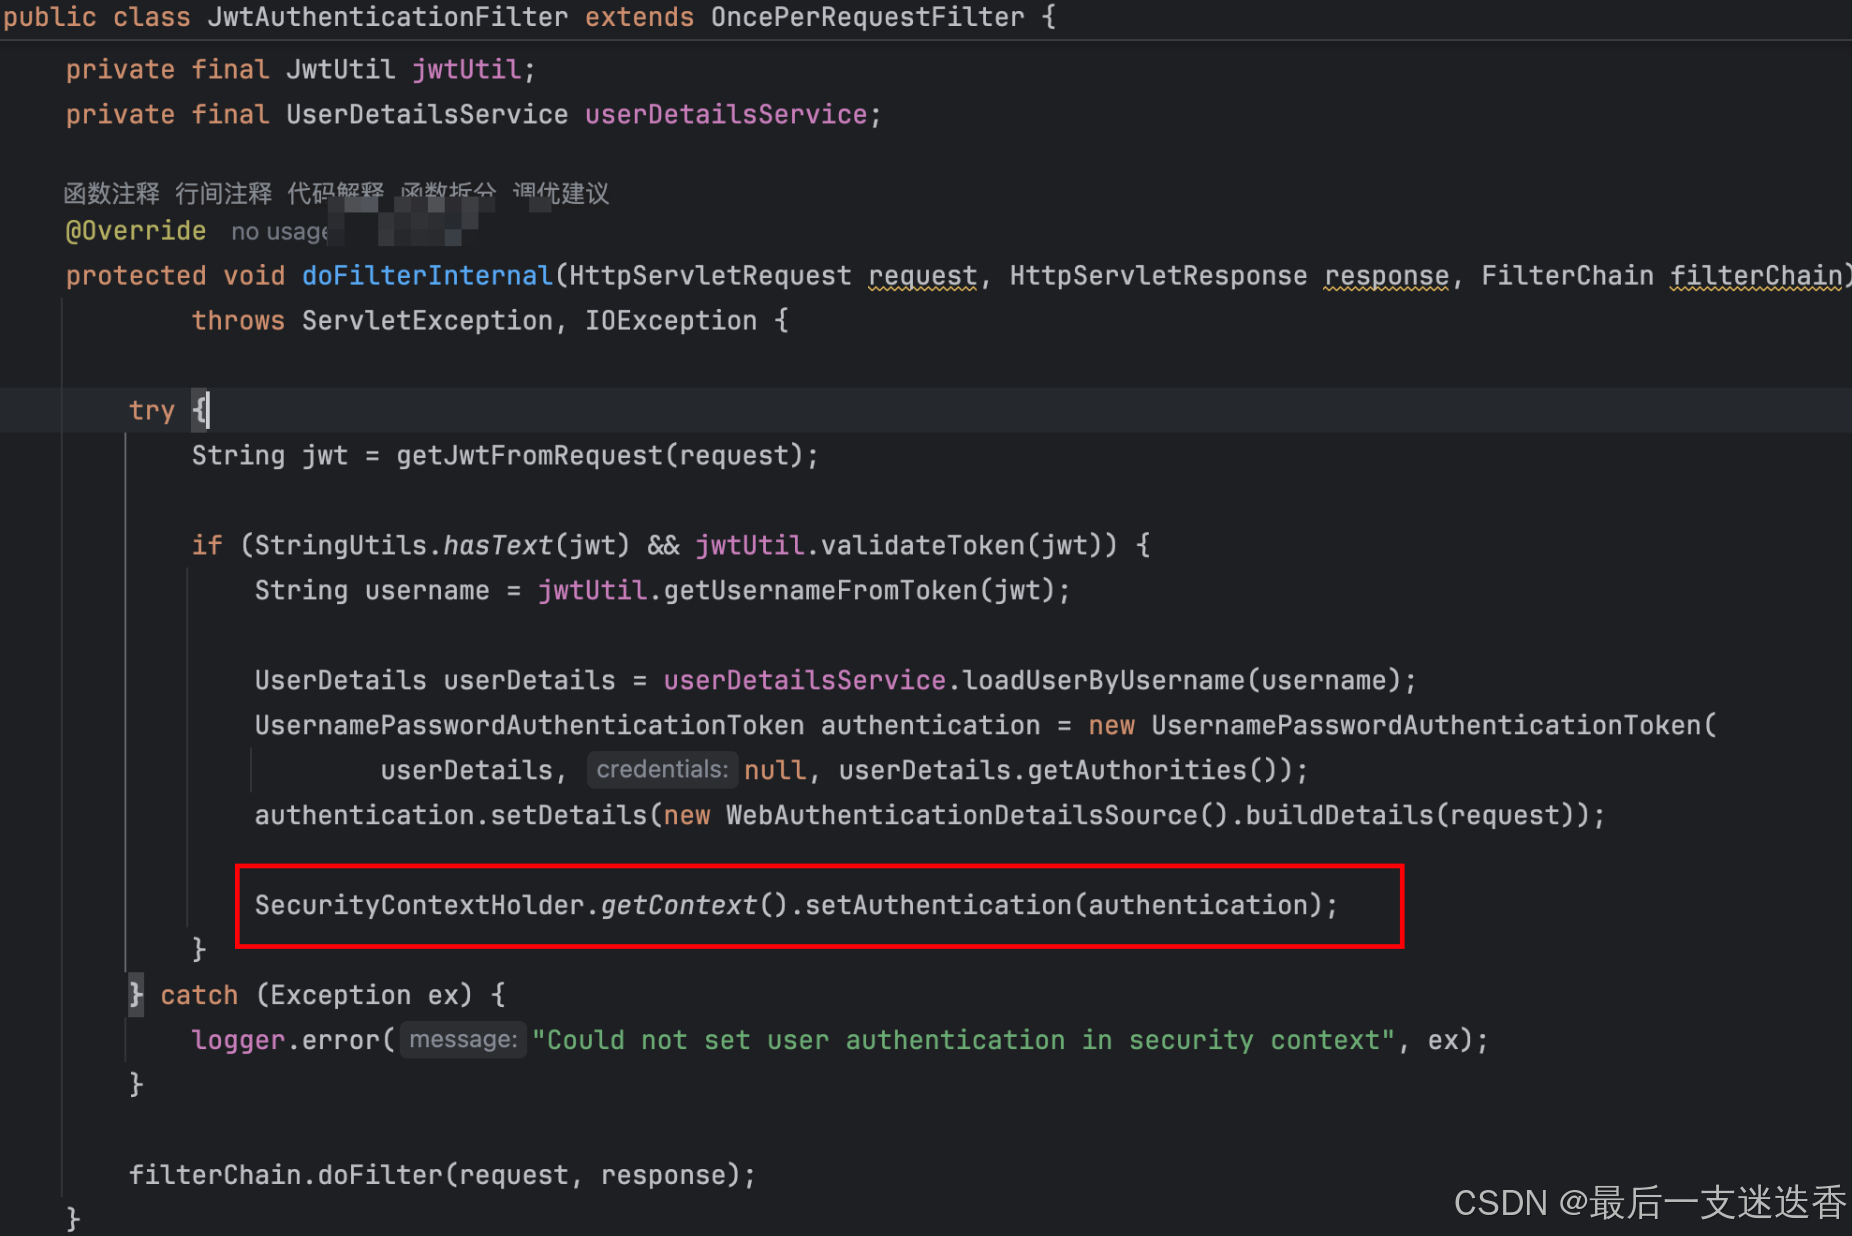Click the italic getContext method
This screenshot has width=1852, height=1236.
pos(679,906)
